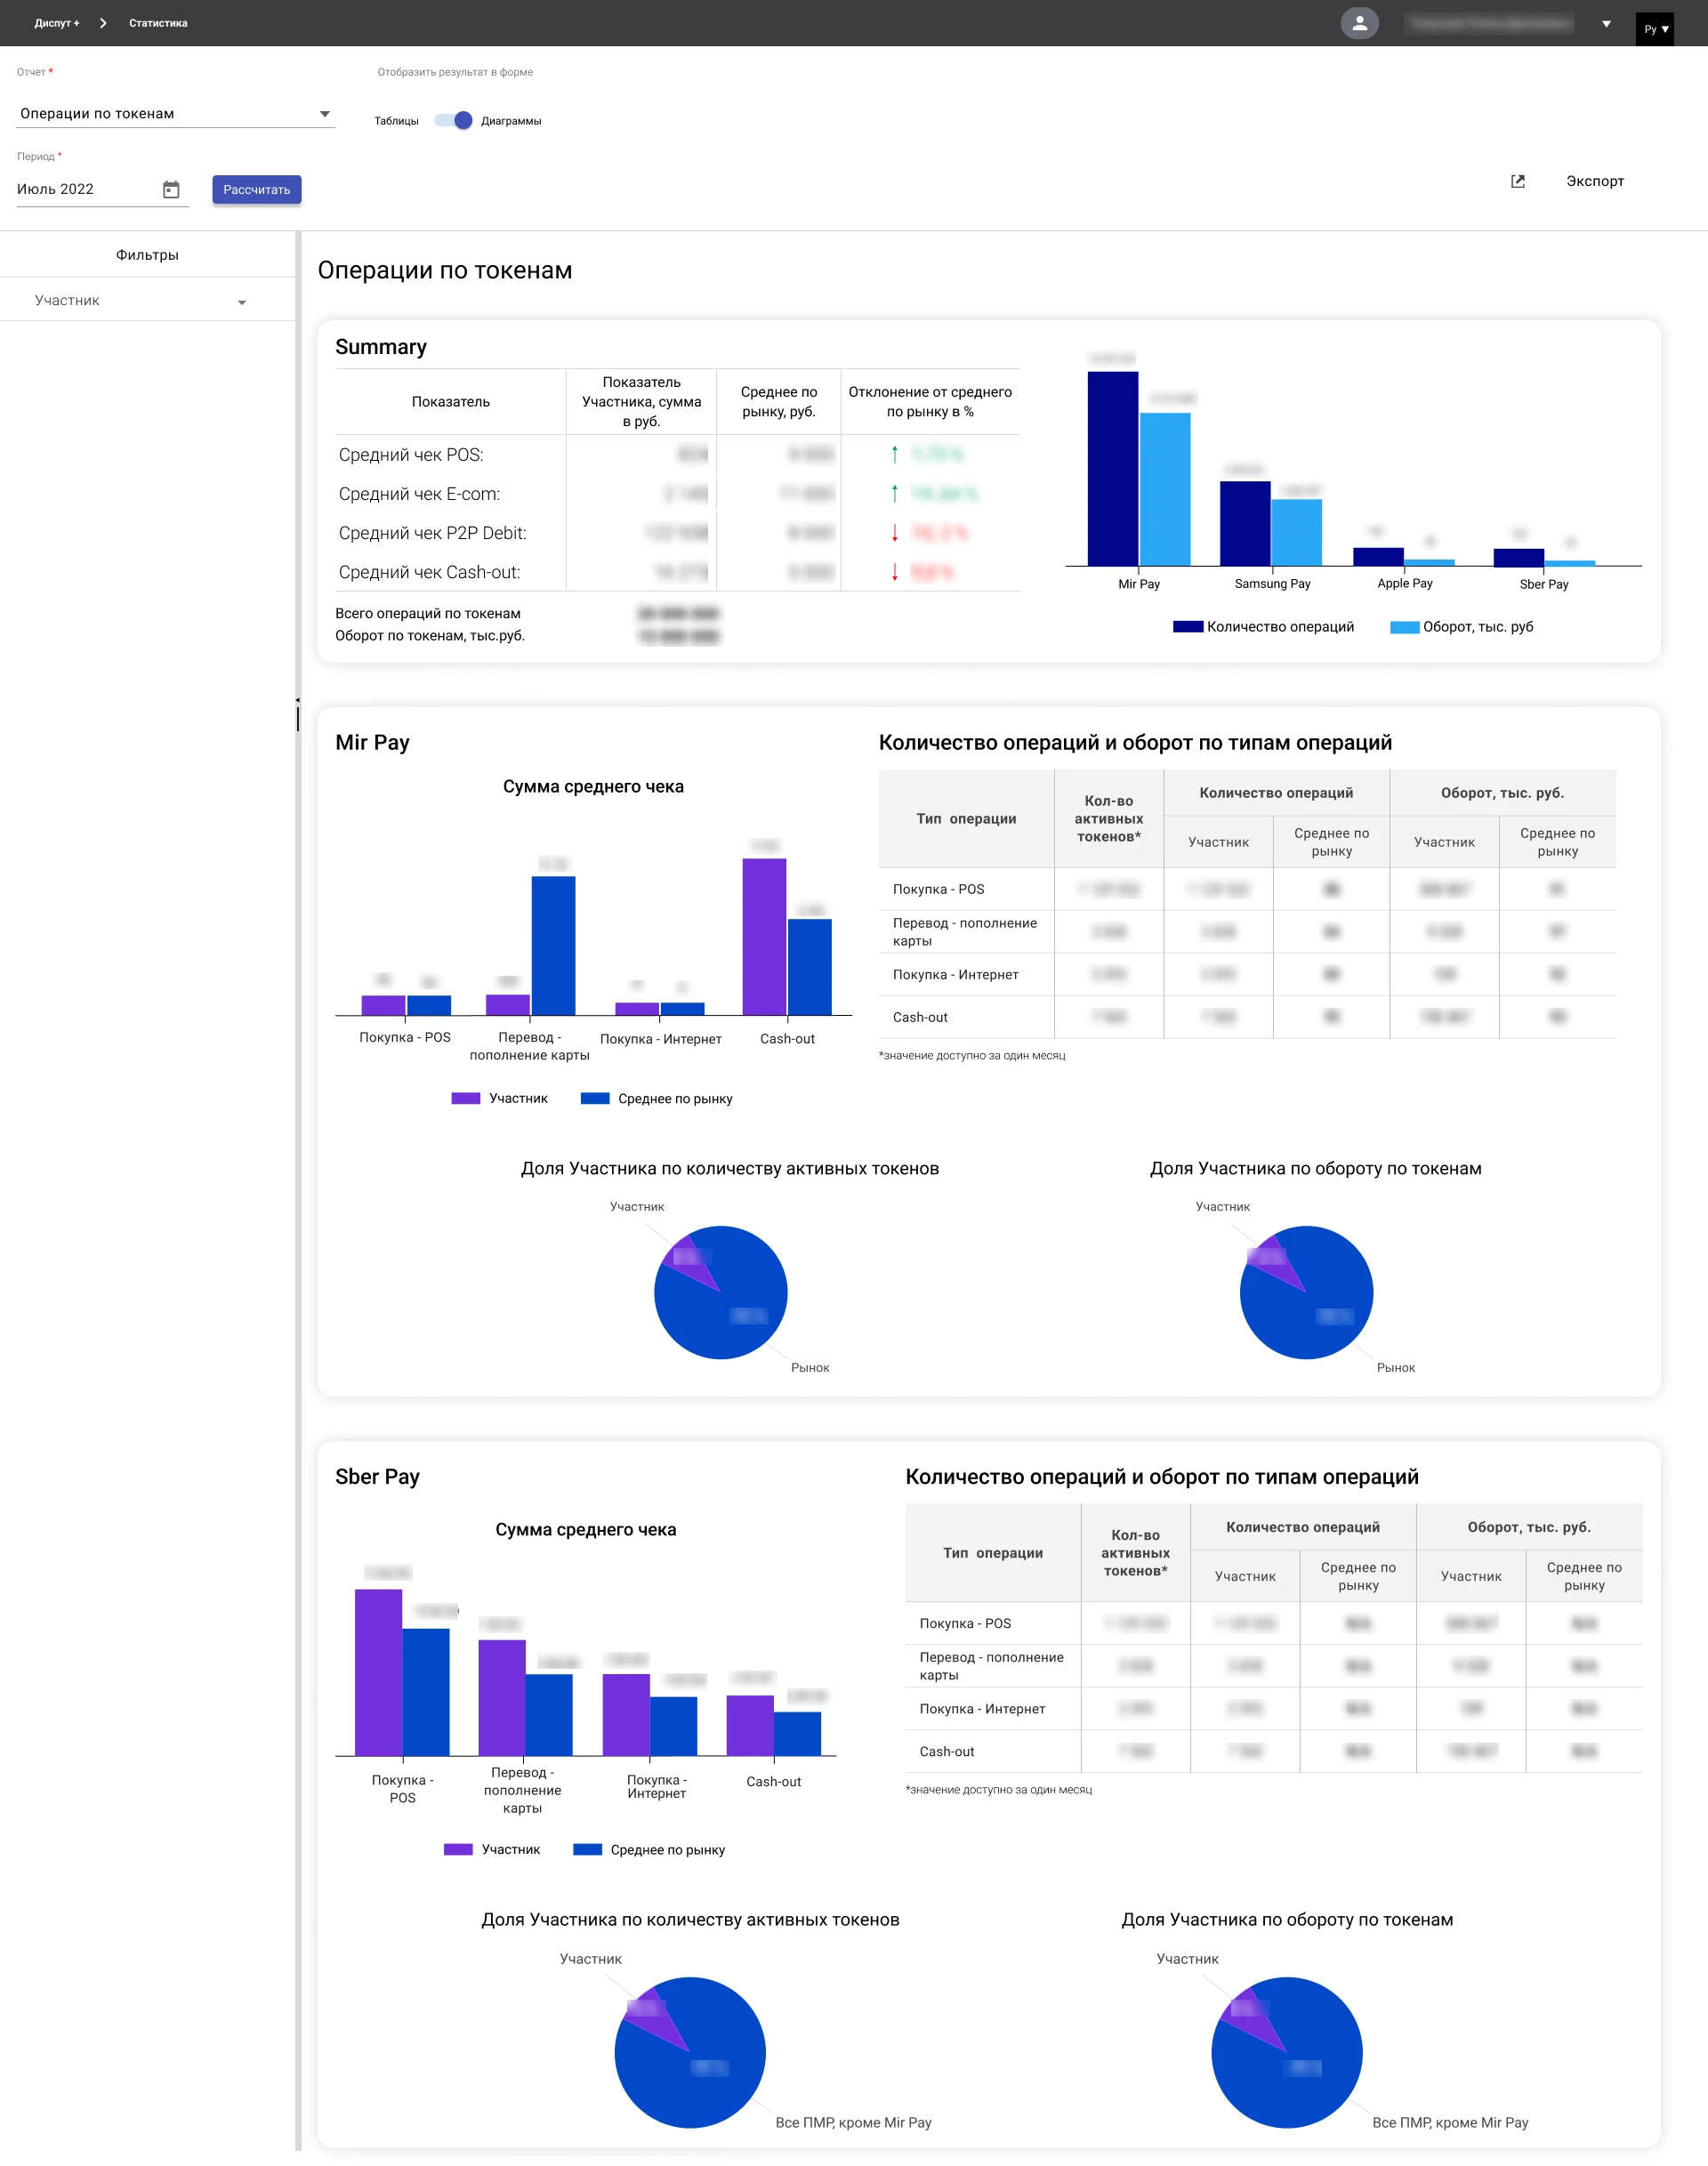Screen dimensions: 1708x2166
Task: Click the green up arrow for Средний чек POS
Action: coord(894,454)
